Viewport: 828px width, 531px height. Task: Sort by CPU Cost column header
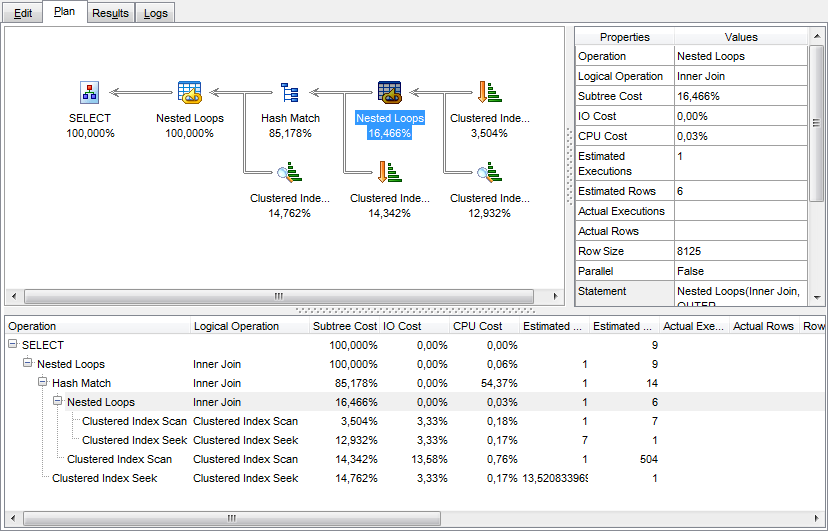(x=484, y=326)
